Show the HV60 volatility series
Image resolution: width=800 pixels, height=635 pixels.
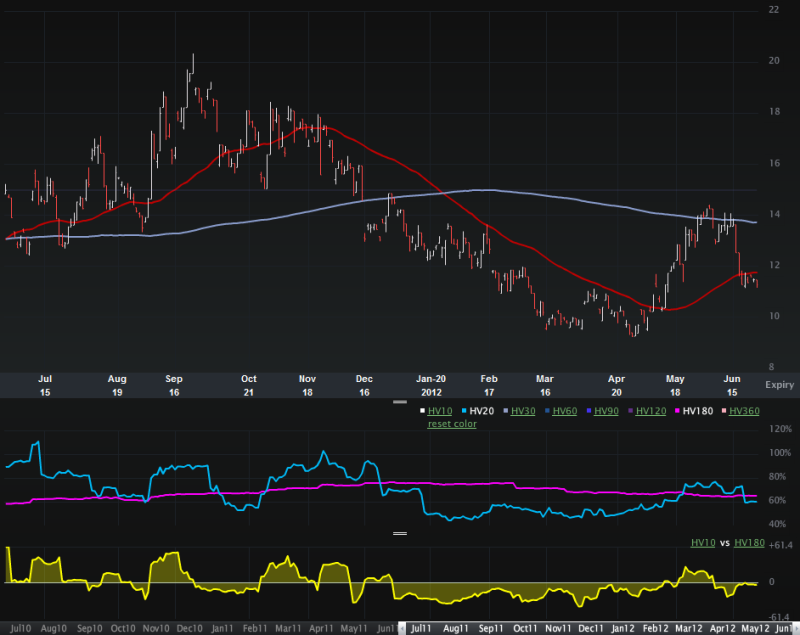click(566, 411)
